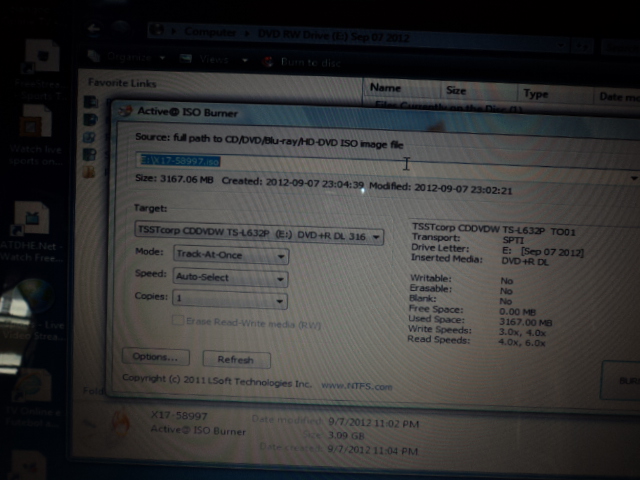Viewport: 640px width, 480px height.
Task: Click the Watch live sports on... desktop icon
Action: pyautogui.click(x=36, y=121)
